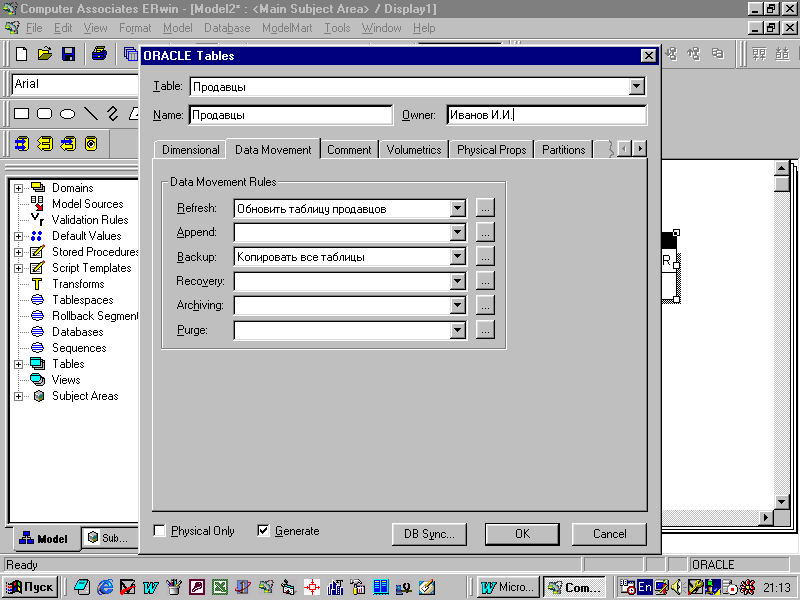Image resolution: width=800 pixels, height=600 pixels.
Task: Expand the Domains tree node
Action: [x=18, y=188]
